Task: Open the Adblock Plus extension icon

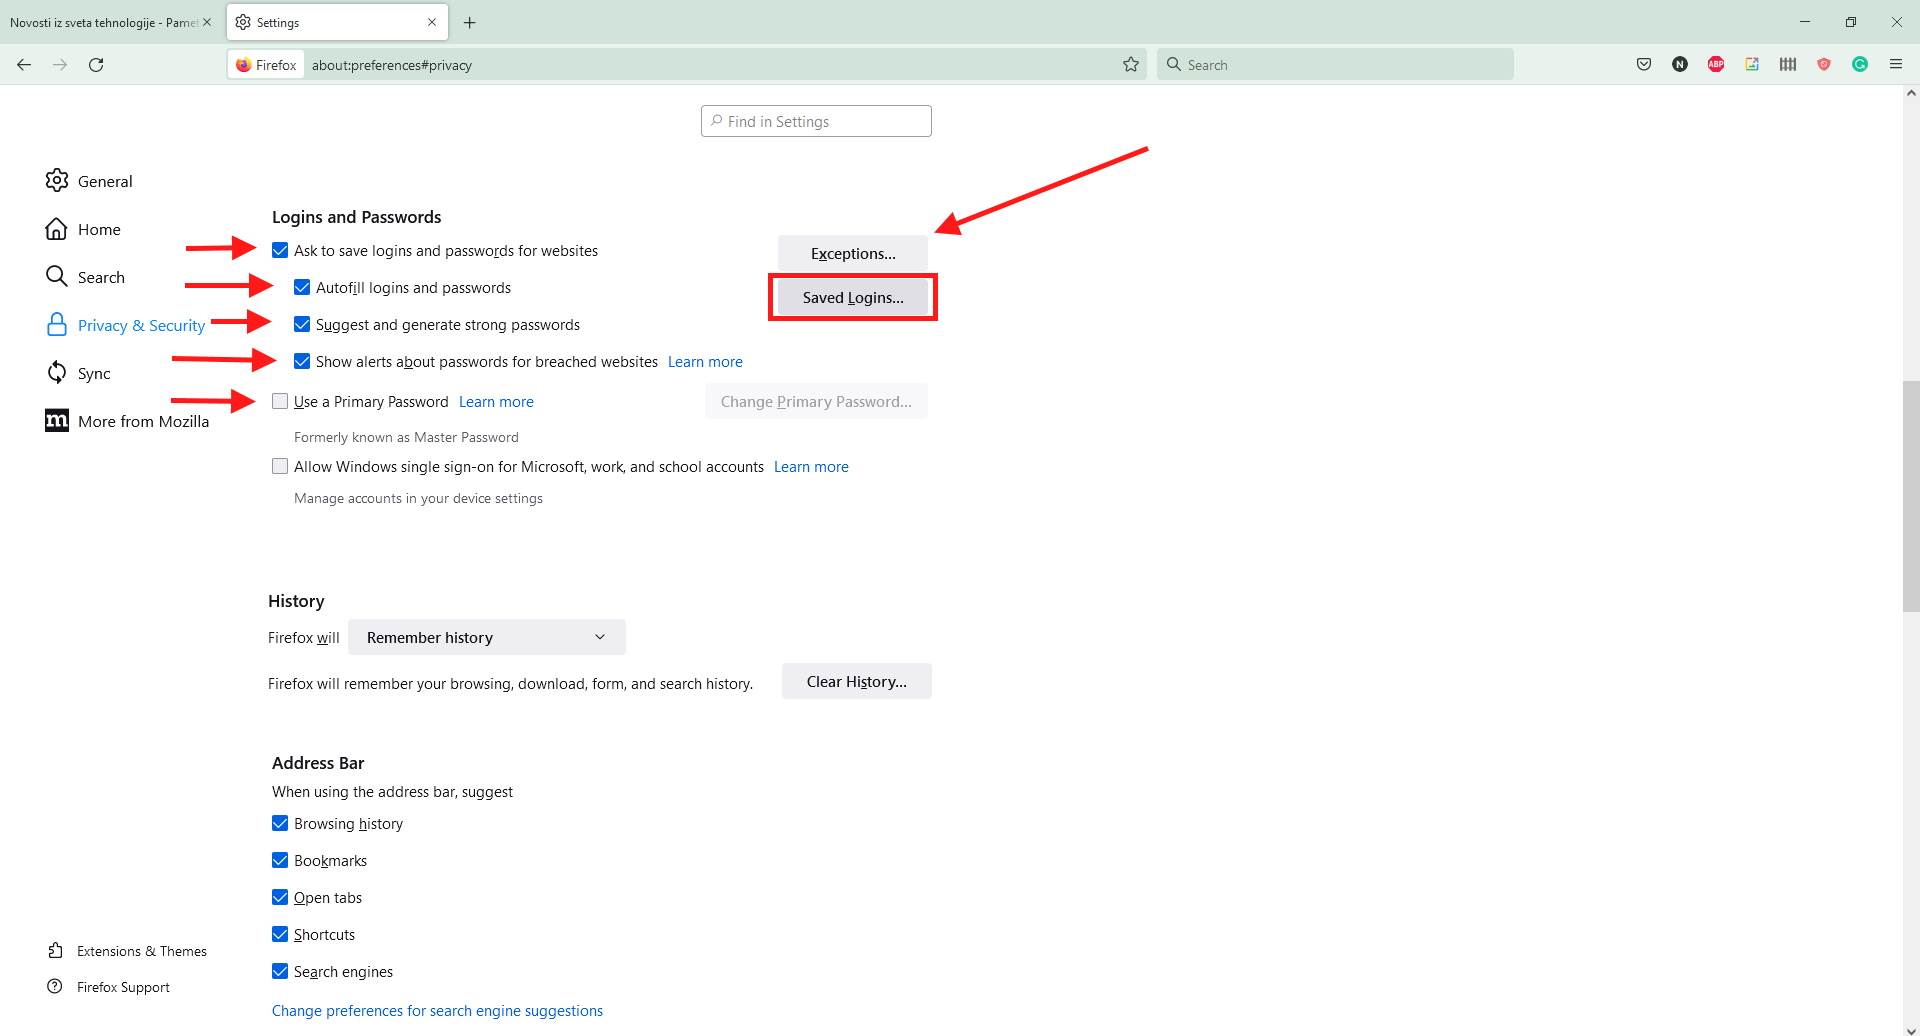Action: pos(1716,64)
